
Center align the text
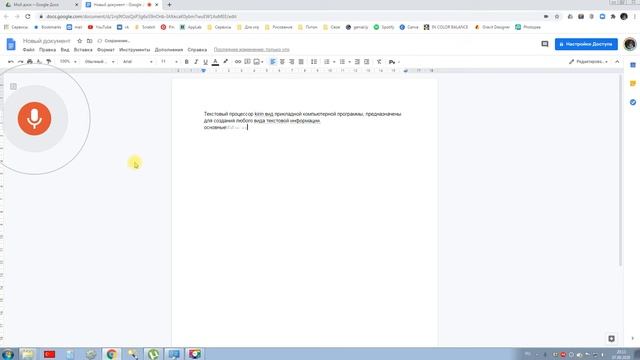tap(282, 62)
